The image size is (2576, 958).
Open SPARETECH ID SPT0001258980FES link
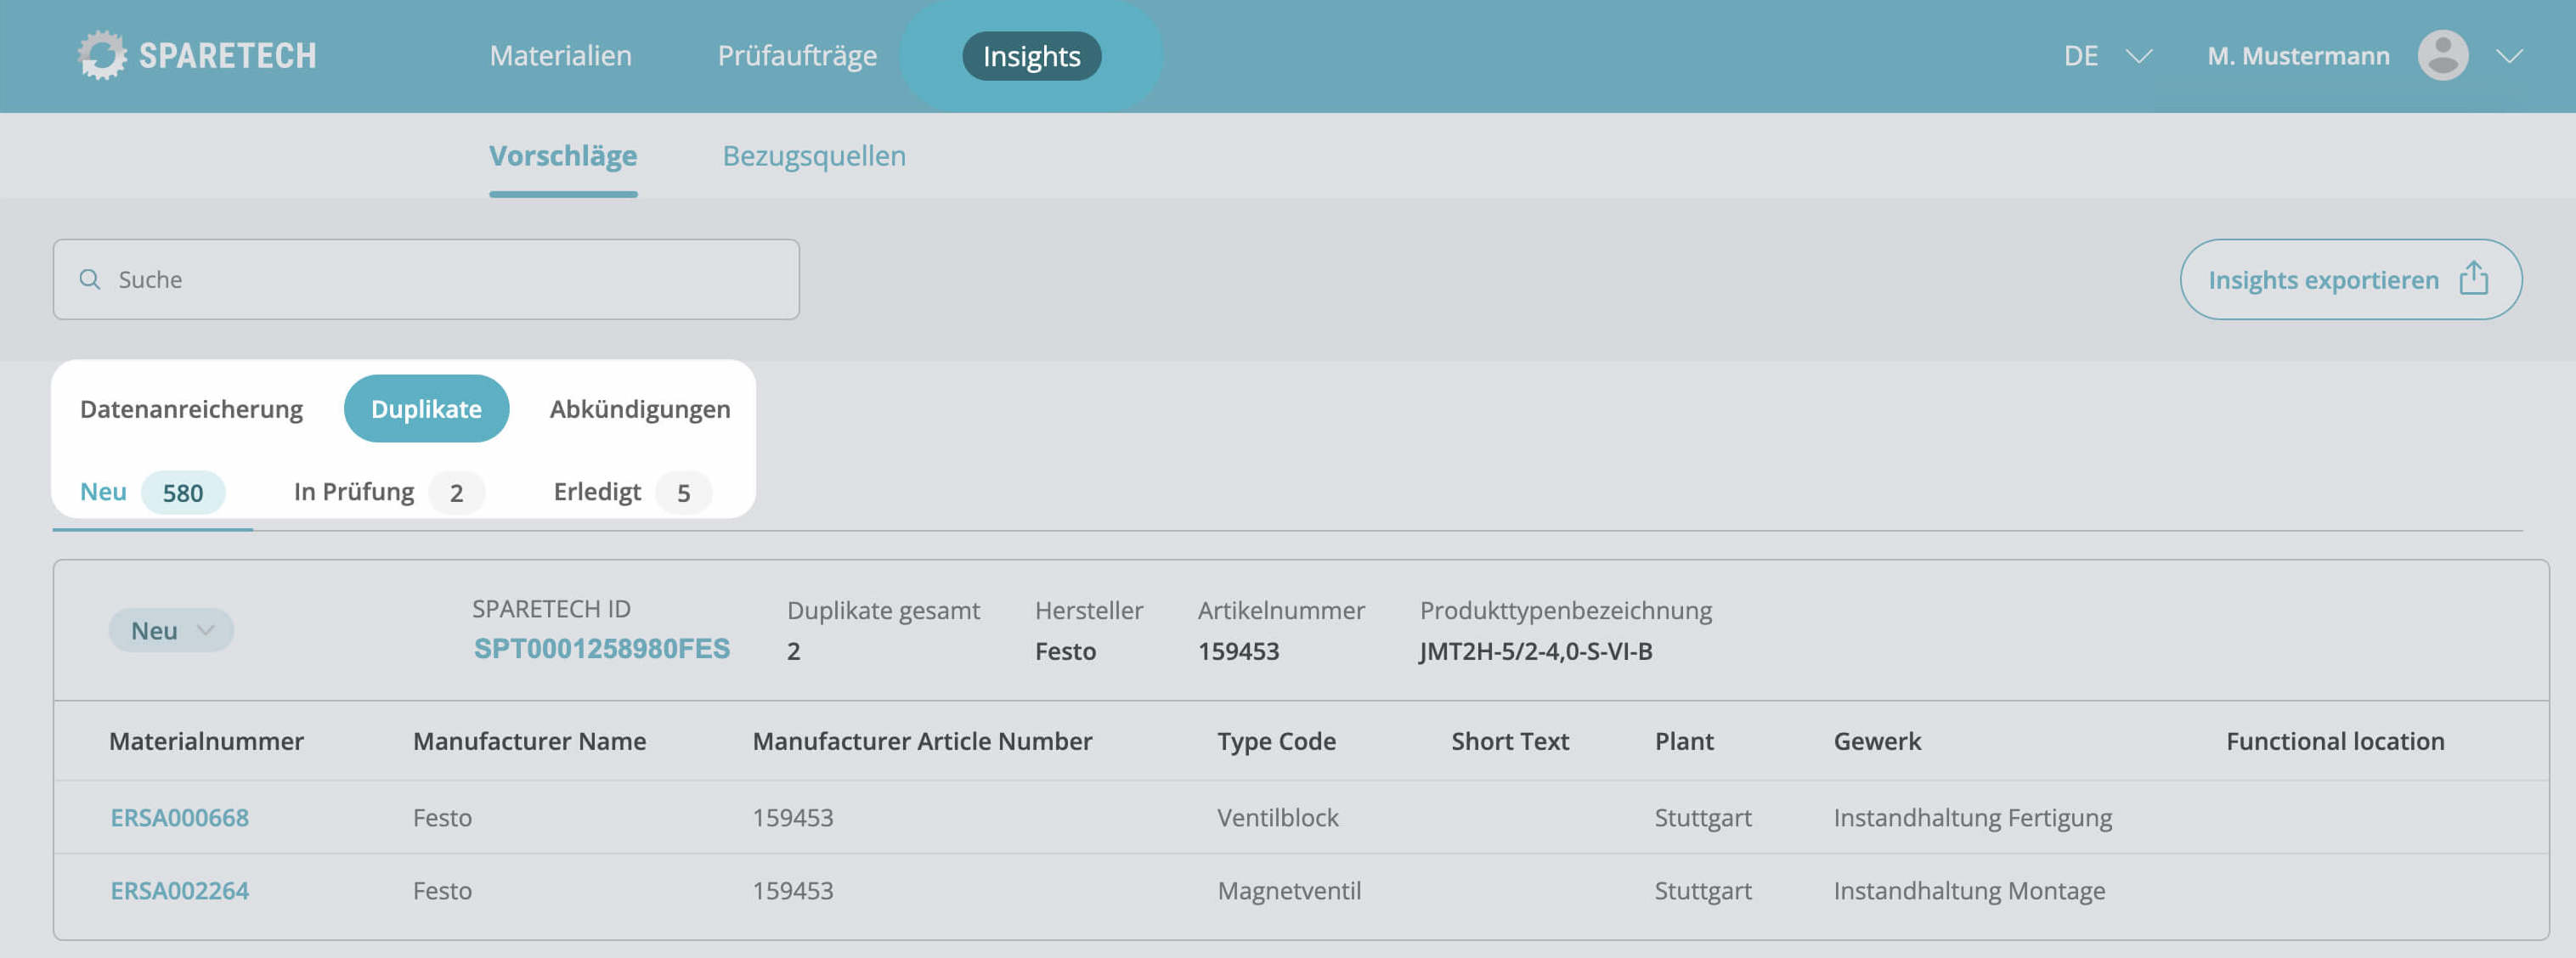tap(601, 649)
